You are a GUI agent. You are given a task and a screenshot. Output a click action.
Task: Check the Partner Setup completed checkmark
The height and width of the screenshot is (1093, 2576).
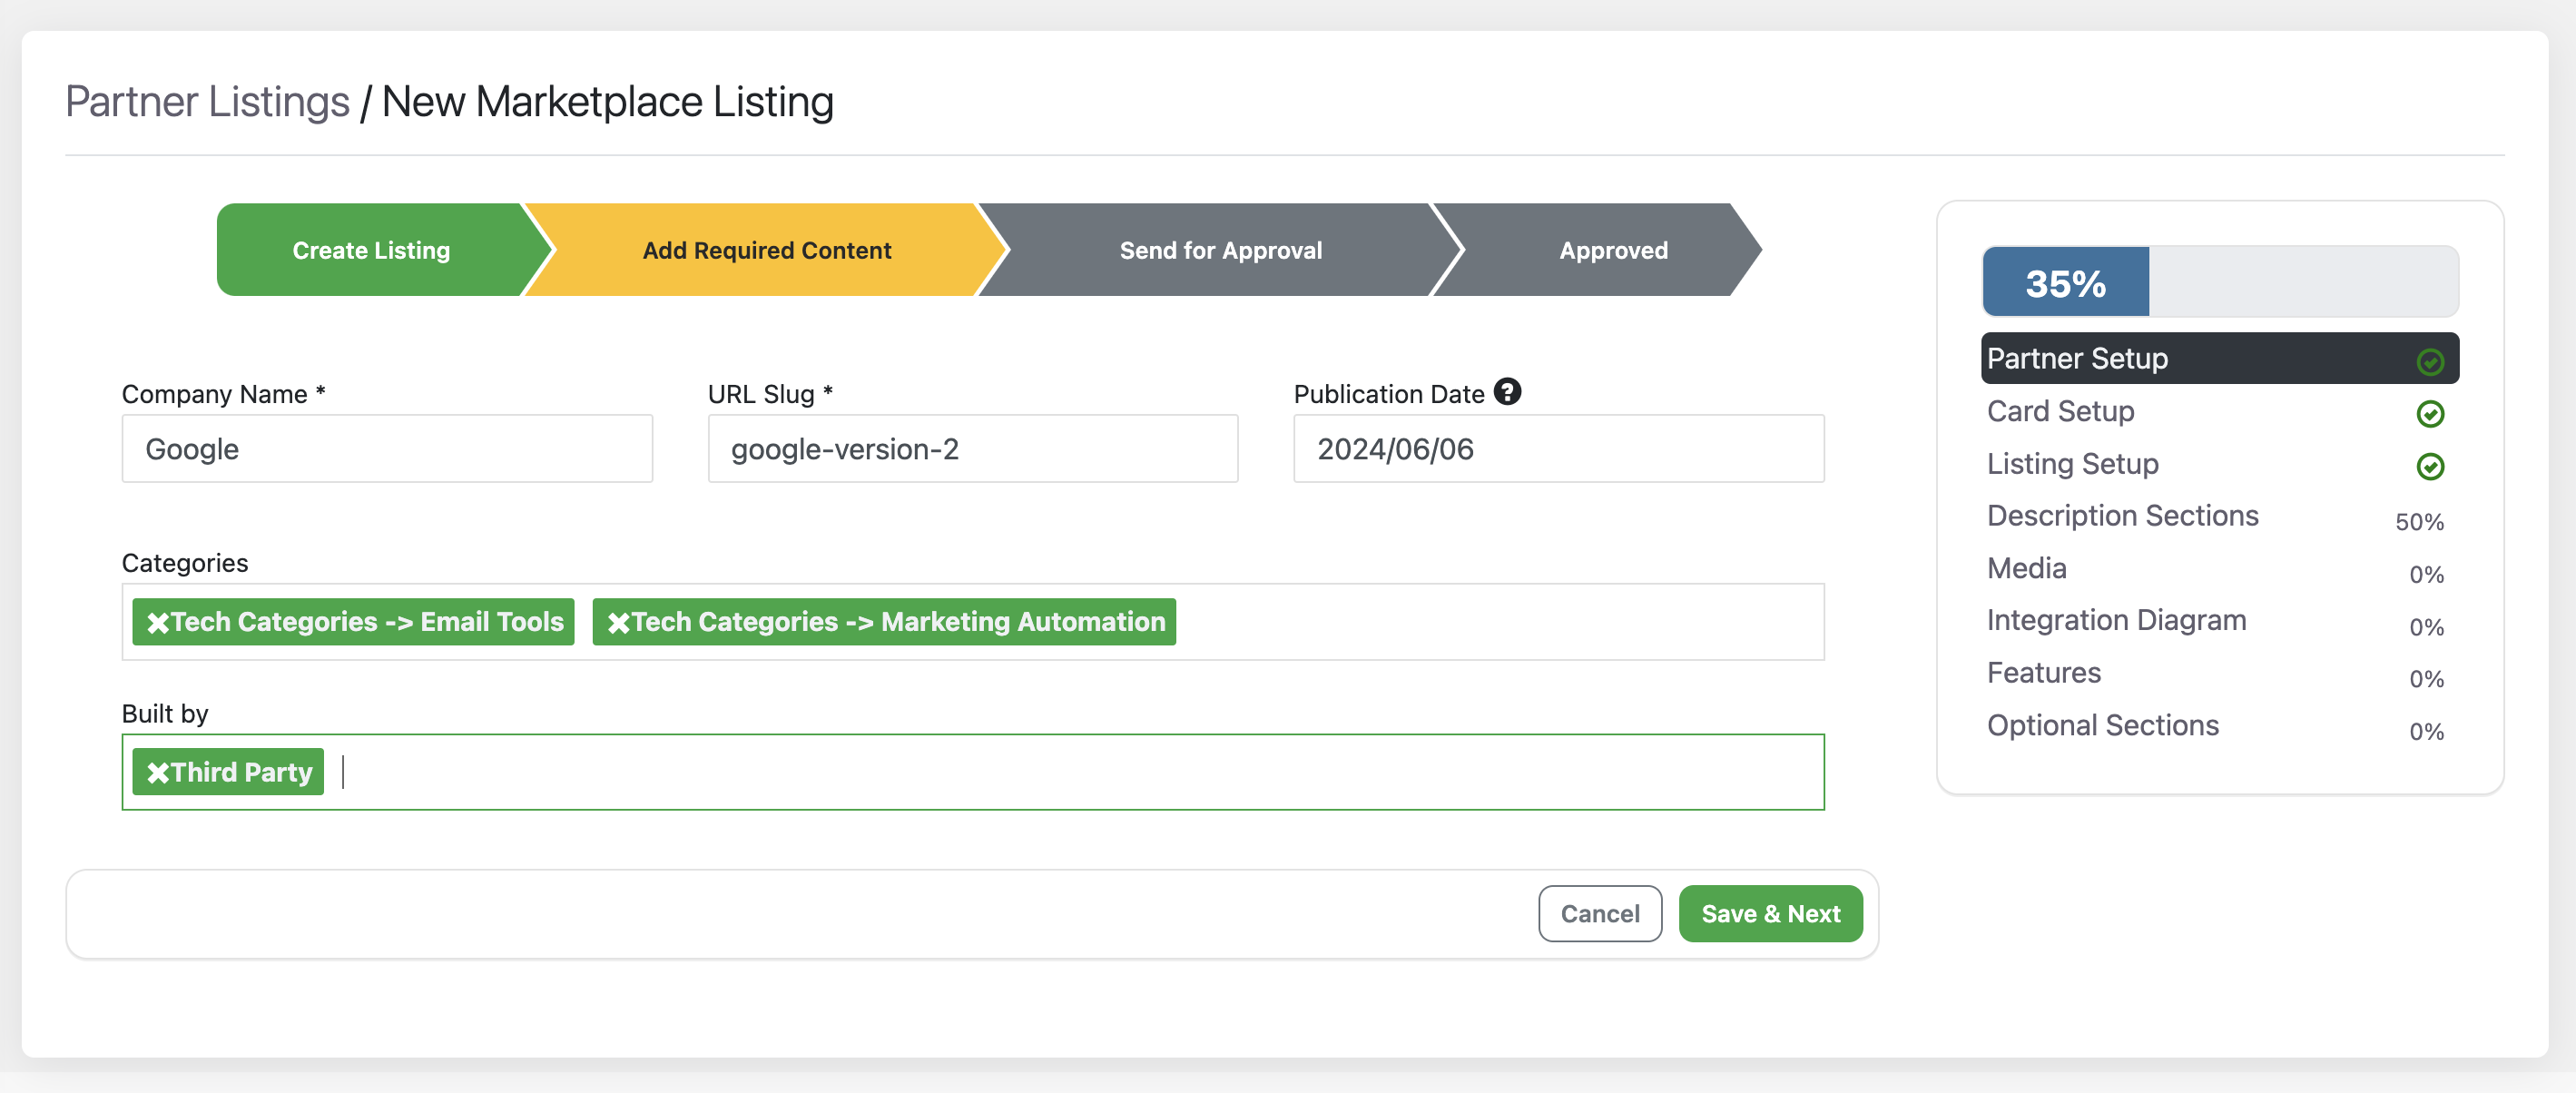(2430, 361)
